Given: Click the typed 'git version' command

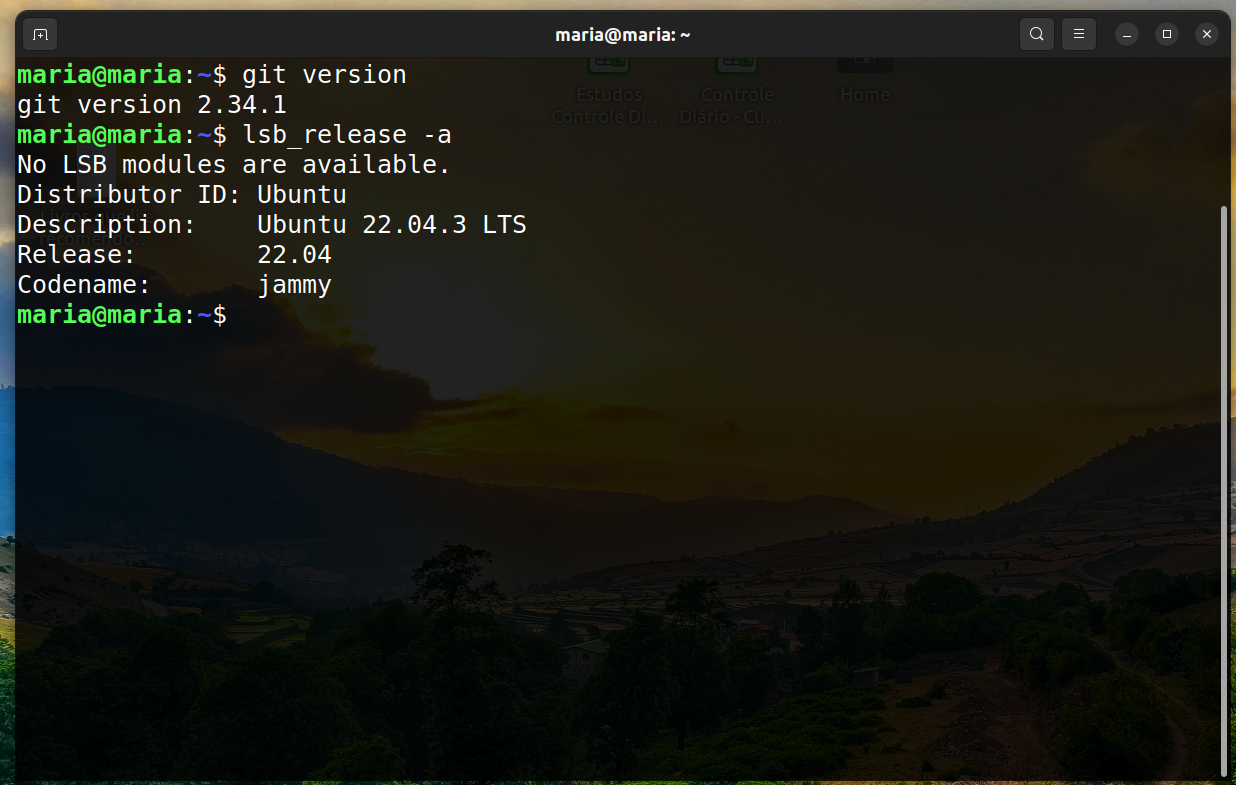Looking at the screenshot, I should point(324,75).
